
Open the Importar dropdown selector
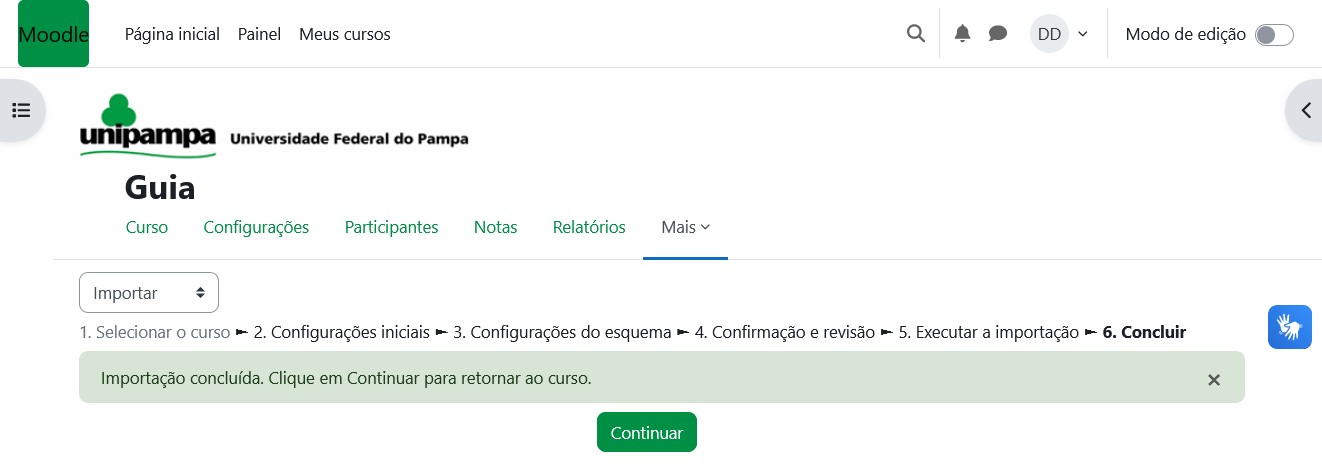coord(149,293)
